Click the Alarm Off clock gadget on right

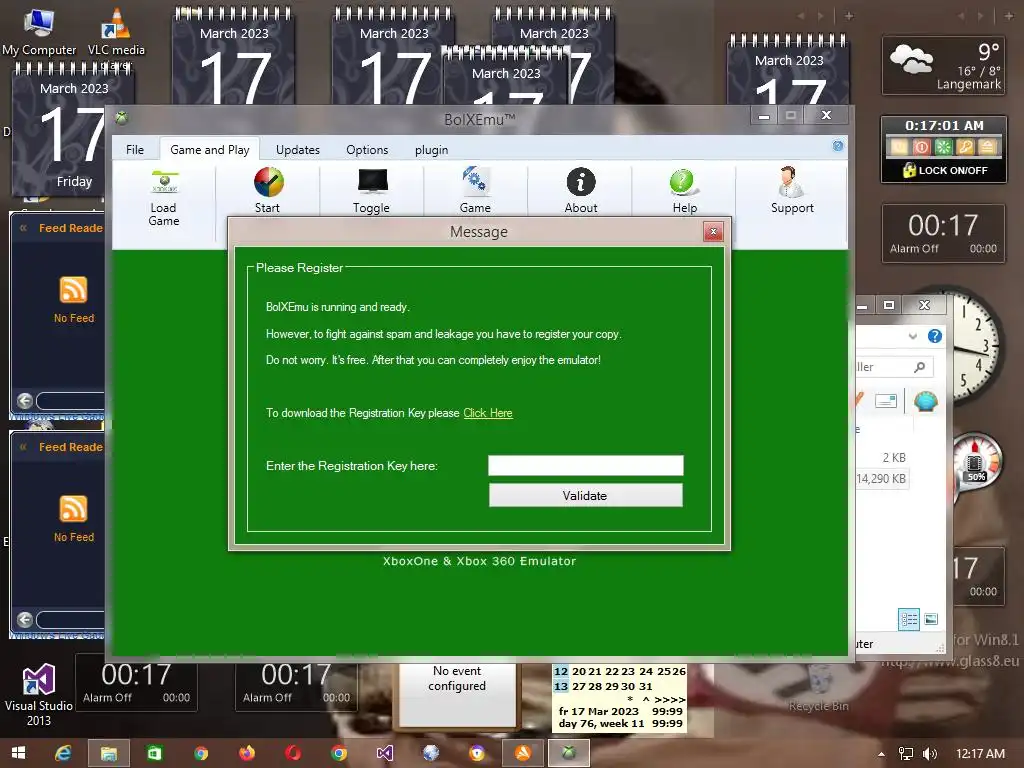[x=943, y=233]
